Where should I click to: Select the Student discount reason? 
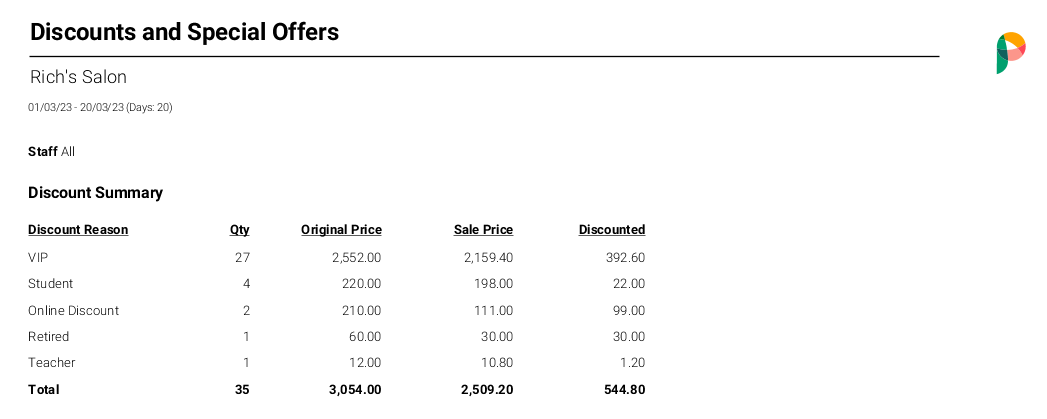51,283
